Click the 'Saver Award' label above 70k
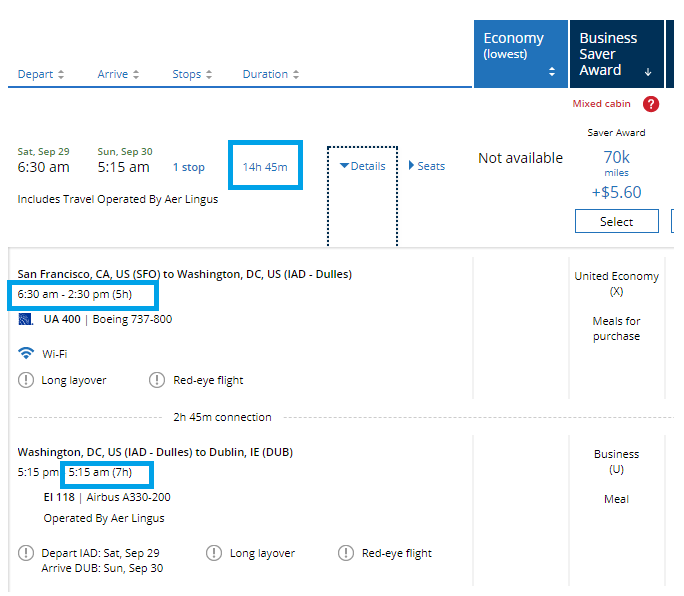The width and height of the screenshot is (684, 596). [616, 133]
